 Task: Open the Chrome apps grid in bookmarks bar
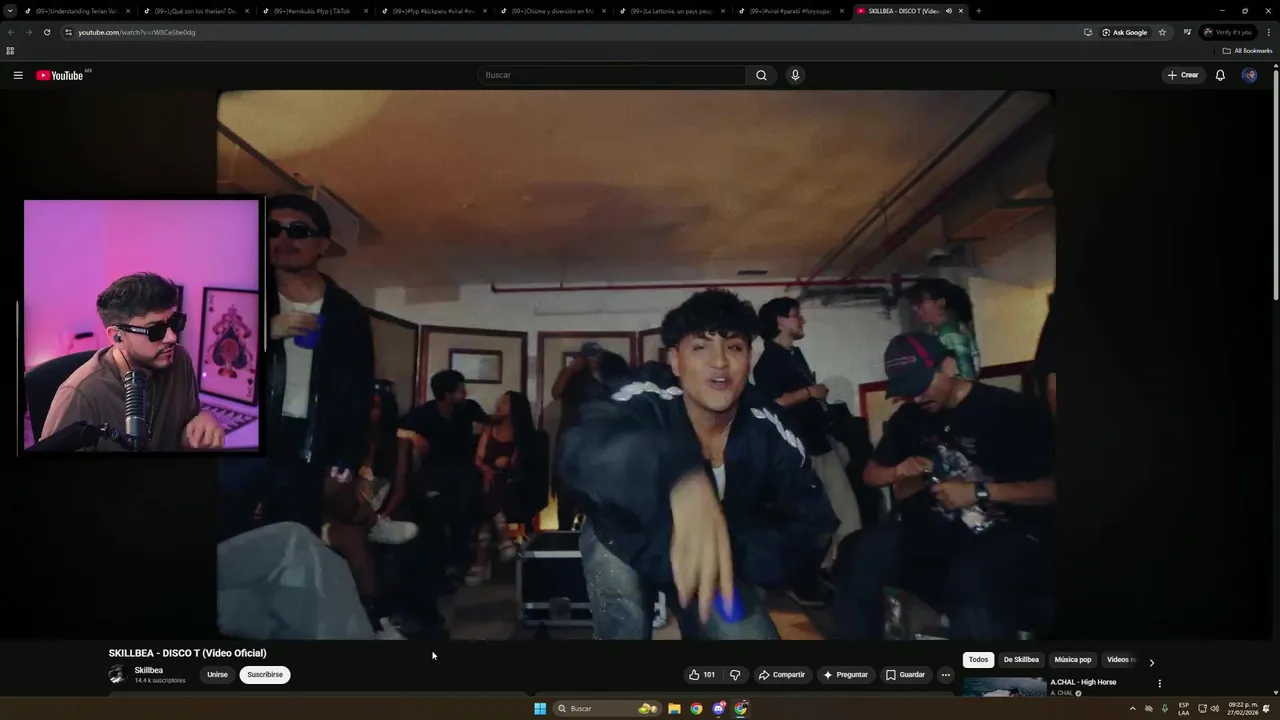10,51
